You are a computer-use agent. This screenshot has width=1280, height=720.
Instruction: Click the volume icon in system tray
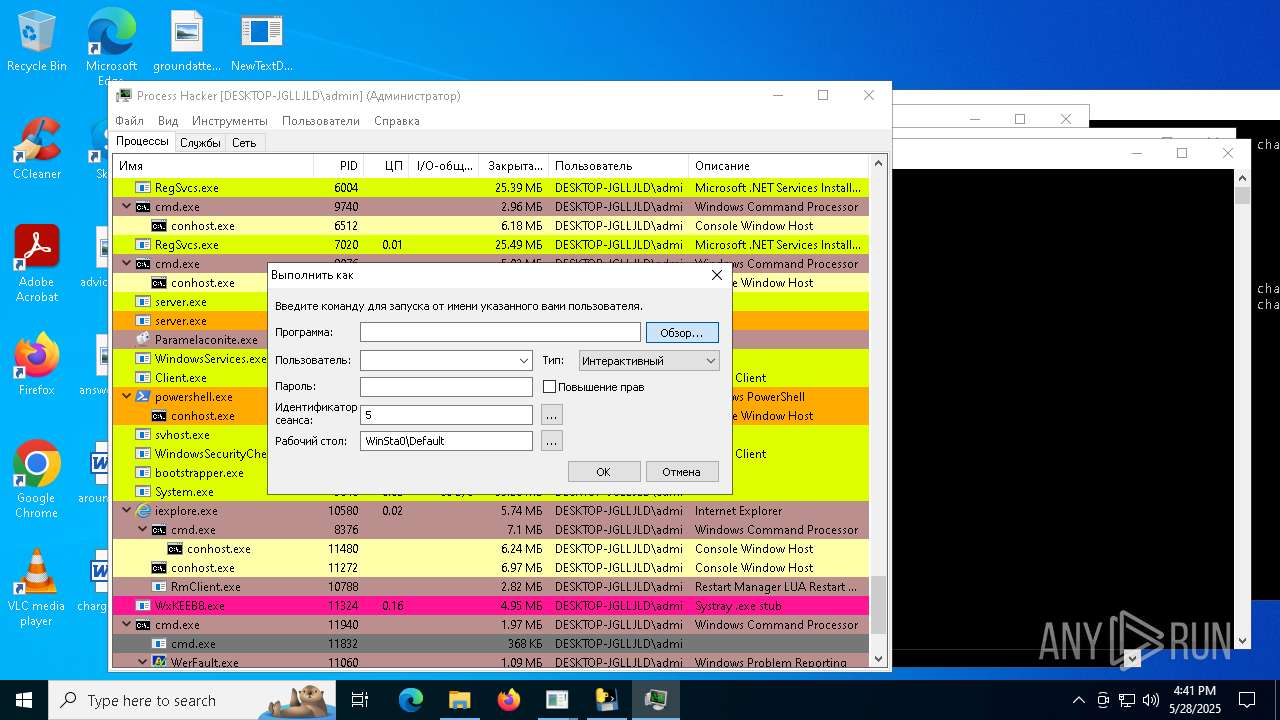pos(1151,700)
